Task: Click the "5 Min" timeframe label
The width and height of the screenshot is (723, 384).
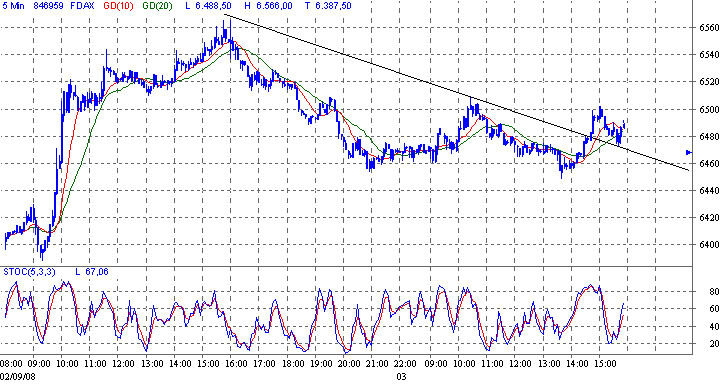Action: point(13,6)
